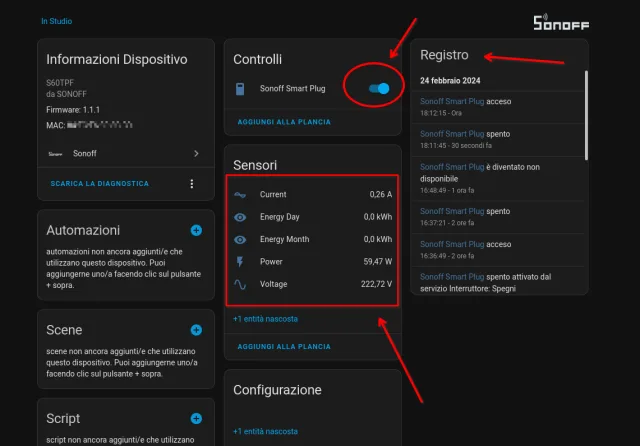
Task: Click the Energy Day label
Action: click(x=280, y=217)
